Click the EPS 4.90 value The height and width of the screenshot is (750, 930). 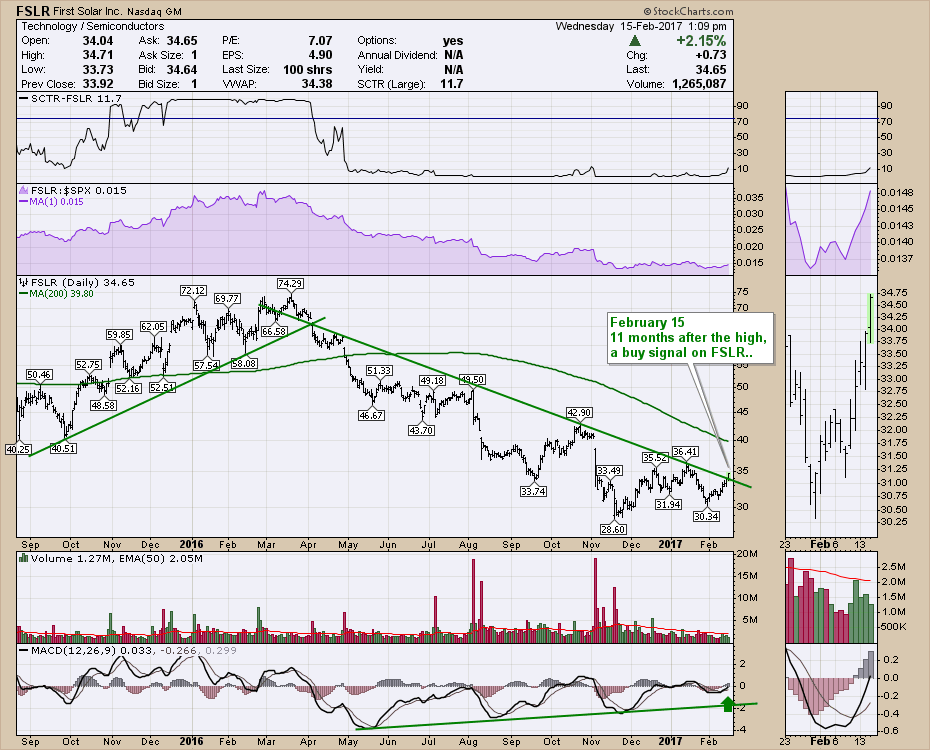320,55
